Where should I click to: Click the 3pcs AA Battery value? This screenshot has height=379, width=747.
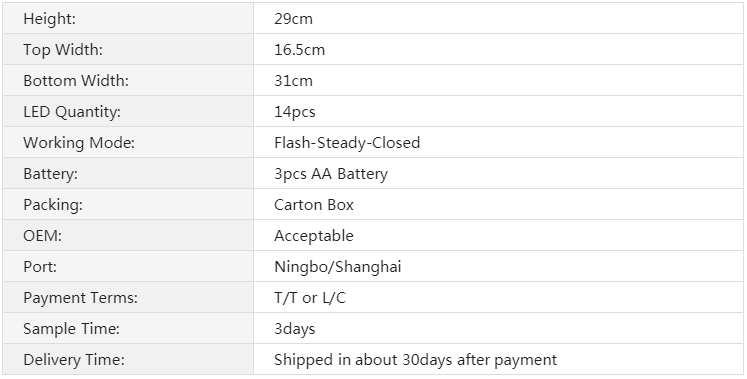[x=331, y=174]
